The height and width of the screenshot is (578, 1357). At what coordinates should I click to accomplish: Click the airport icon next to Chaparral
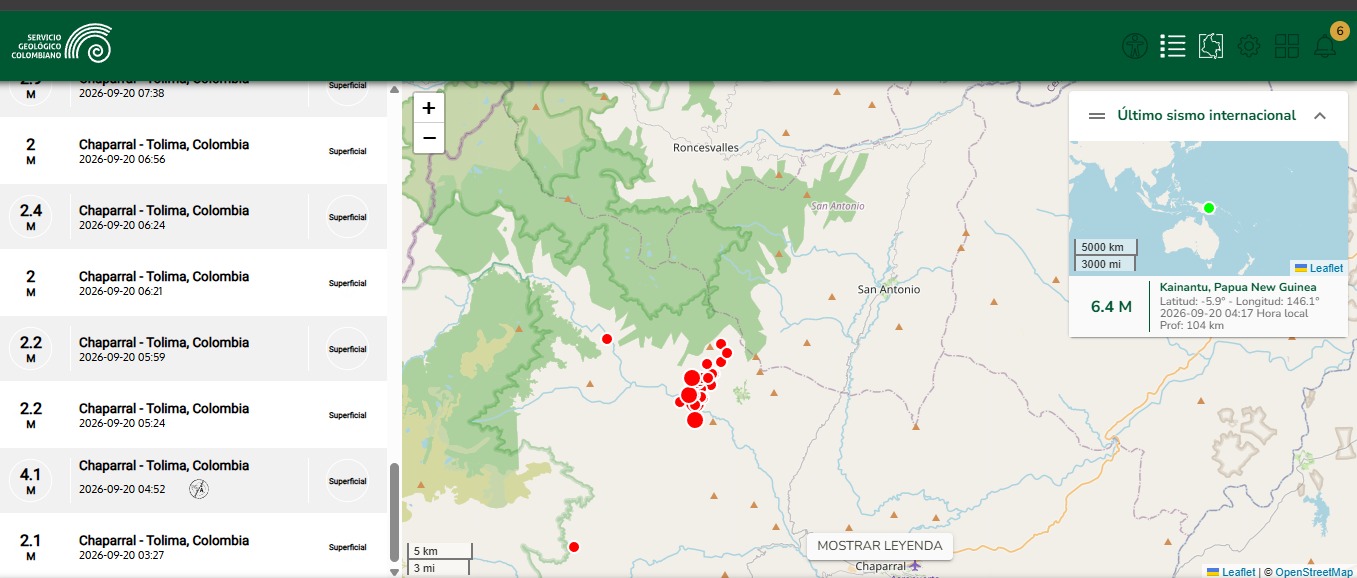[915, 566]
